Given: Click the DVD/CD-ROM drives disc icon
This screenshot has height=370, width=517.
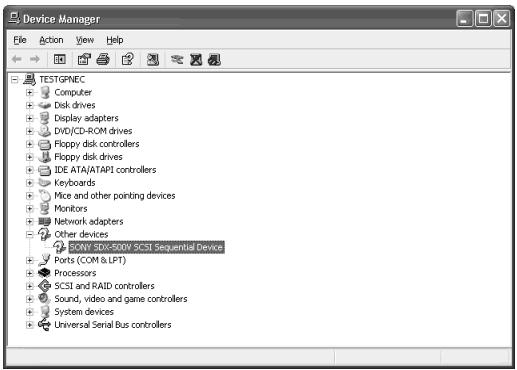Looking at the screenshot, I should pyautogui.click(x=44, y=131).
